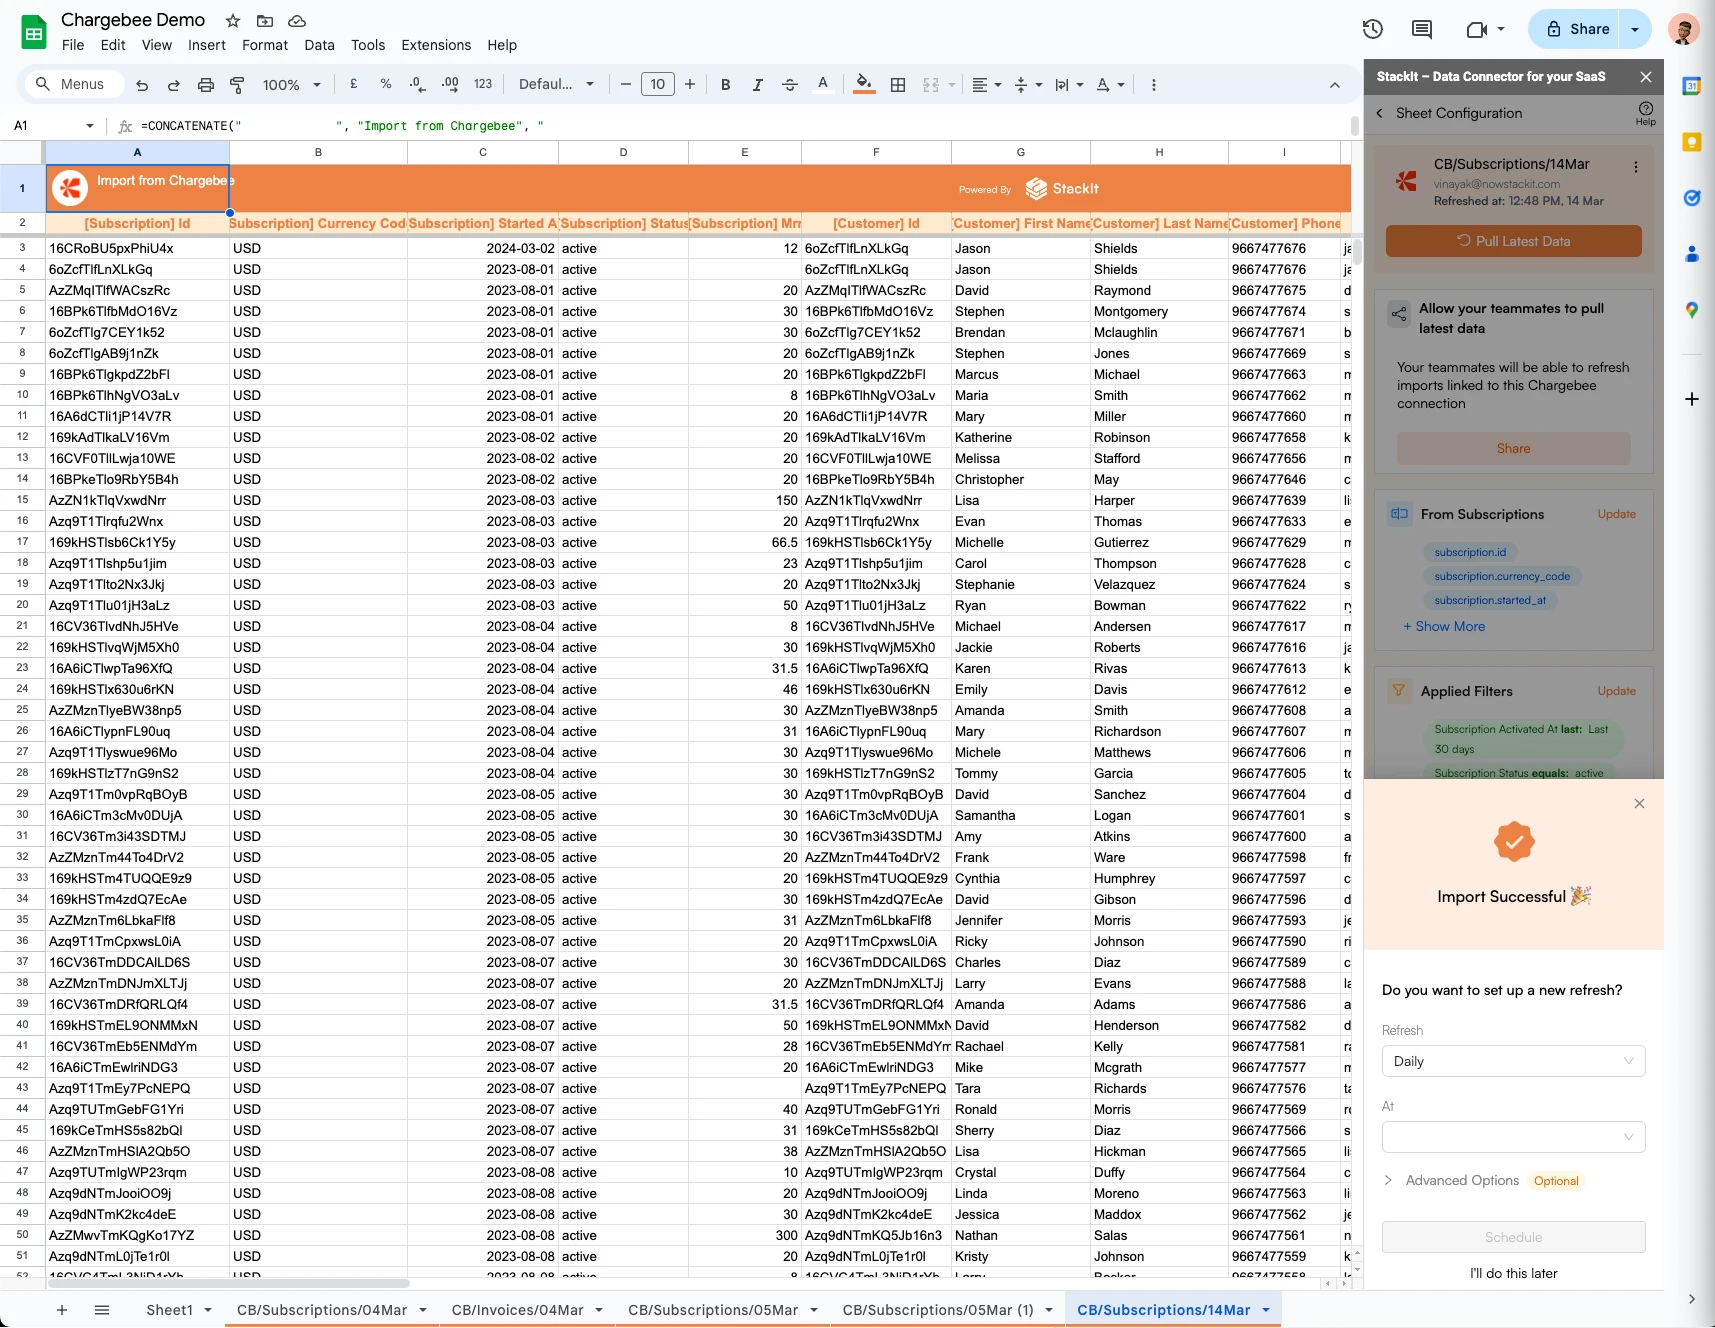
Task: Get add-ons with plus icon
Action: pos(1692,399)
